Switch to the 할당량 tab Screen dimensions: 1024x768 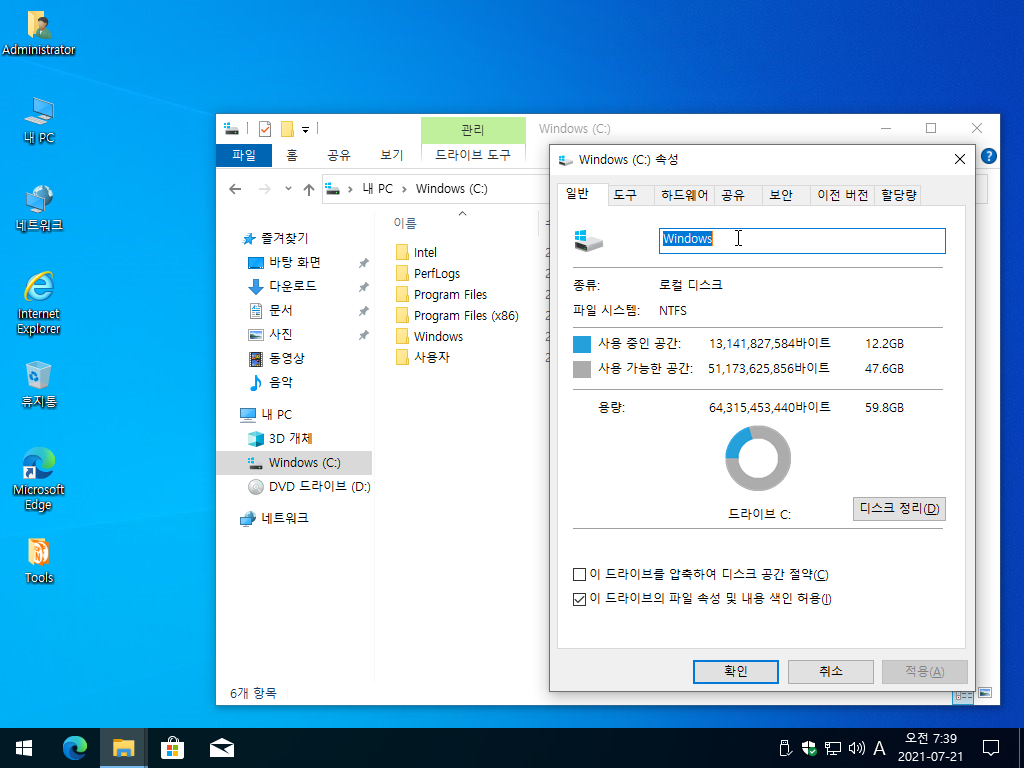click(899, 195)
